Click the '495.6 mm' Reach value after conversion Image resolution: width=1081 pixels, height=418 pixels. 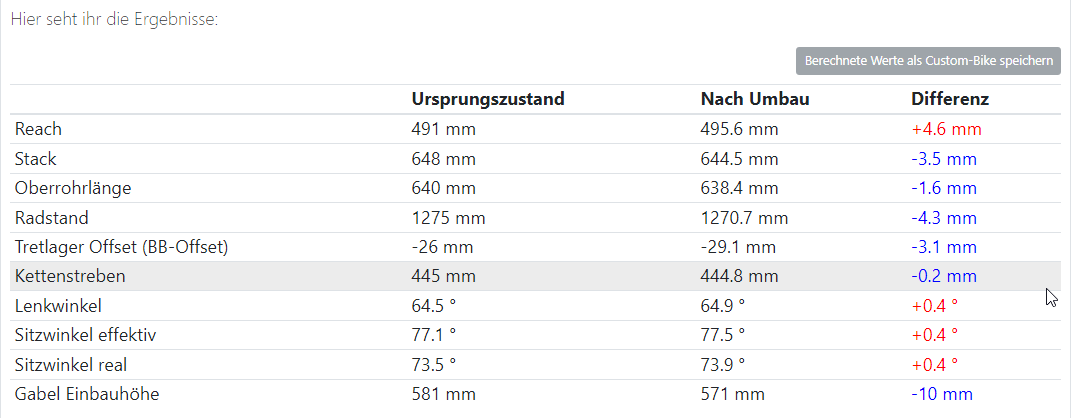[x=739, y=129]
